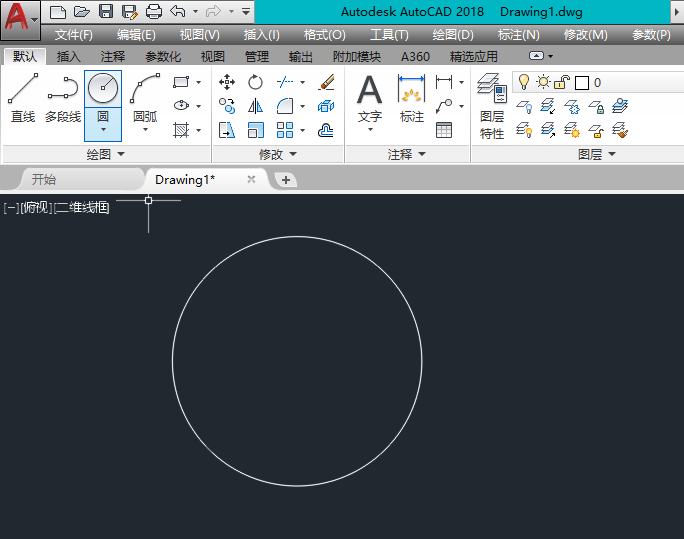Select the Arc (圆弧) tool icon

coord(145,88)
